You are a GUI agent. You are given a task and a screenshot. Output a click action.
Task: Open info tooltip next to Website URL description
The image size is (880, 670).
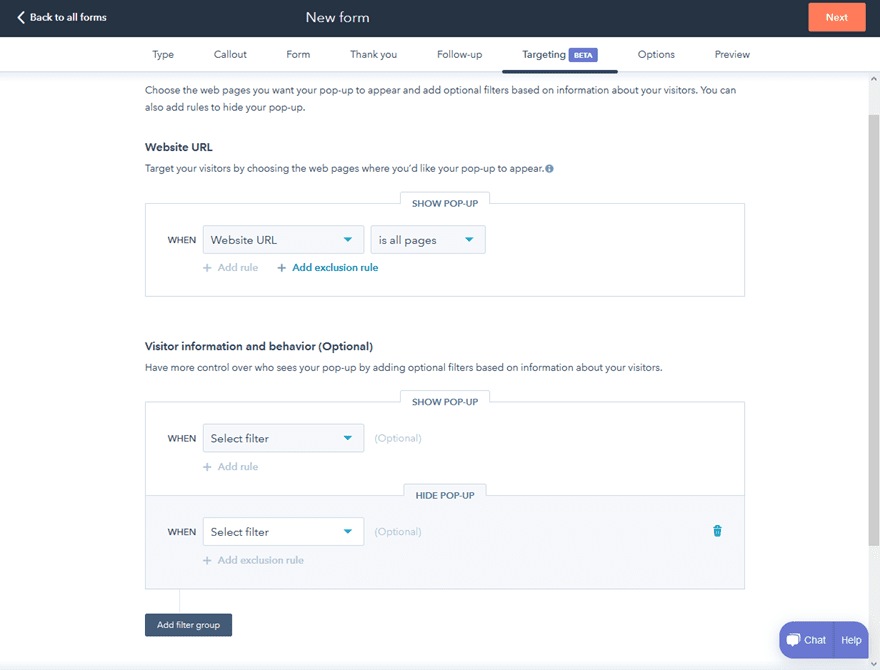tap(549, 168)
